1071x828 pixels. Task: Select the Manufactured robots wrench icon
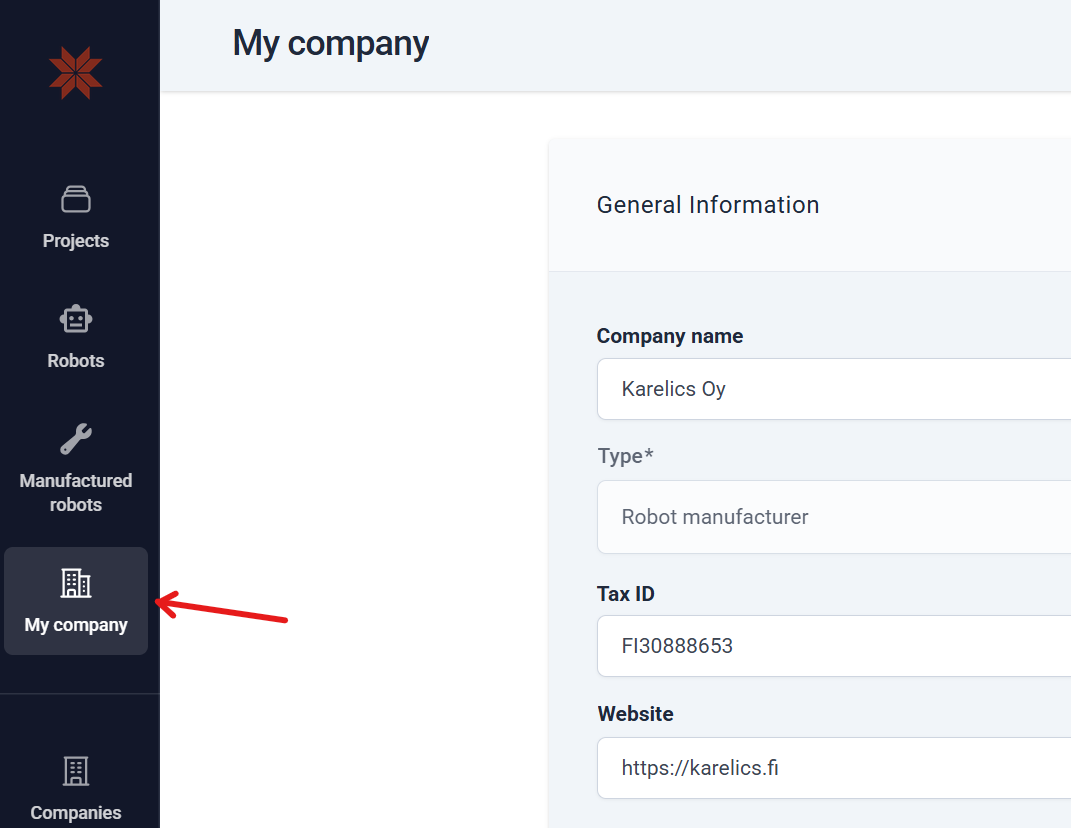(76, 439)
